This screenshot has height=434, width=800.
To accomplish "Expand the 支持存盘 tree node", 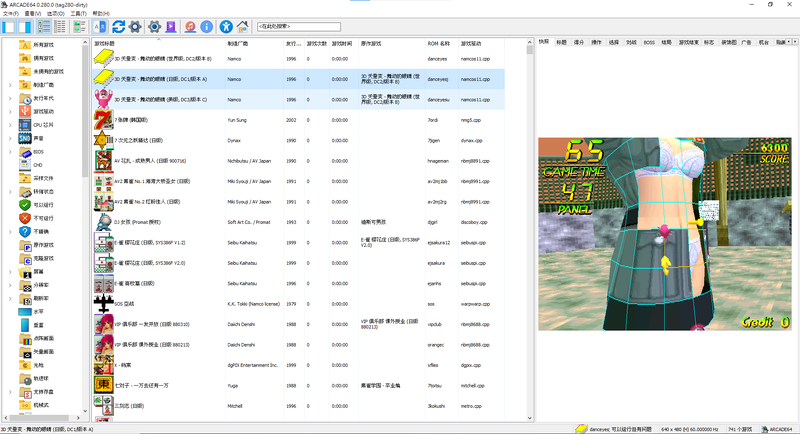I will [x=10, y=392].
